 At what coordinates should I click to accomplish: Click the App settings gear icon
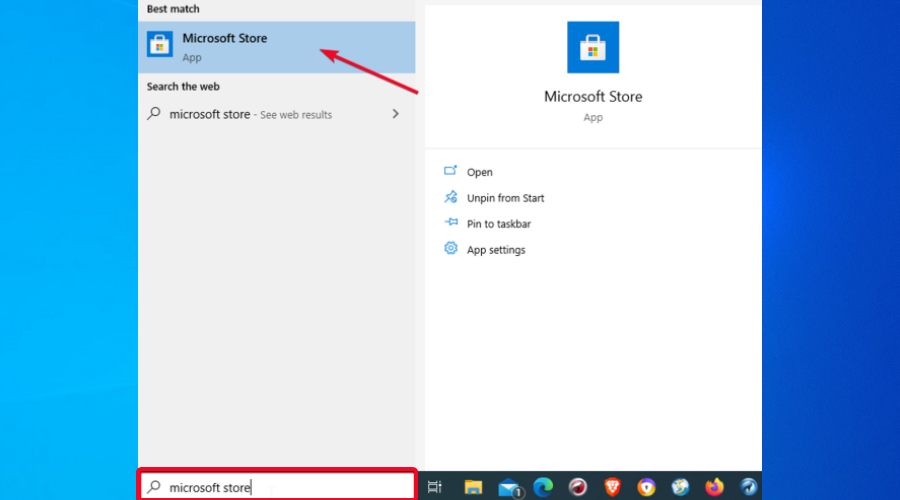[x=451, y=248]
